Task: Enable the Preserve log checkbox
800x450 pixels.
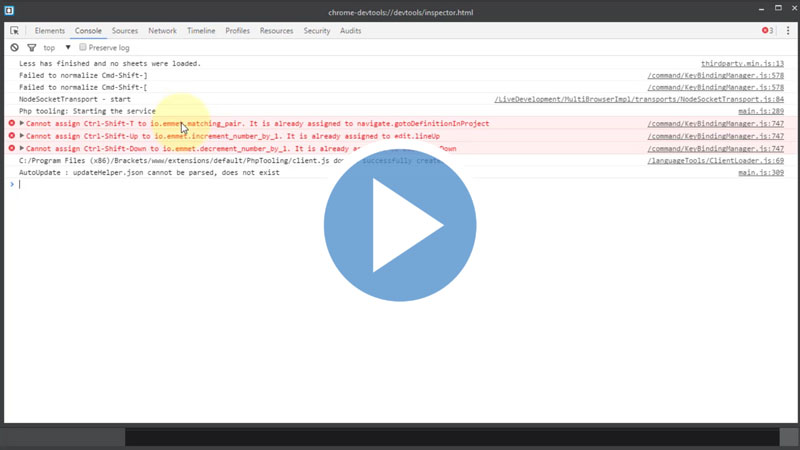Action: (83, 47)
